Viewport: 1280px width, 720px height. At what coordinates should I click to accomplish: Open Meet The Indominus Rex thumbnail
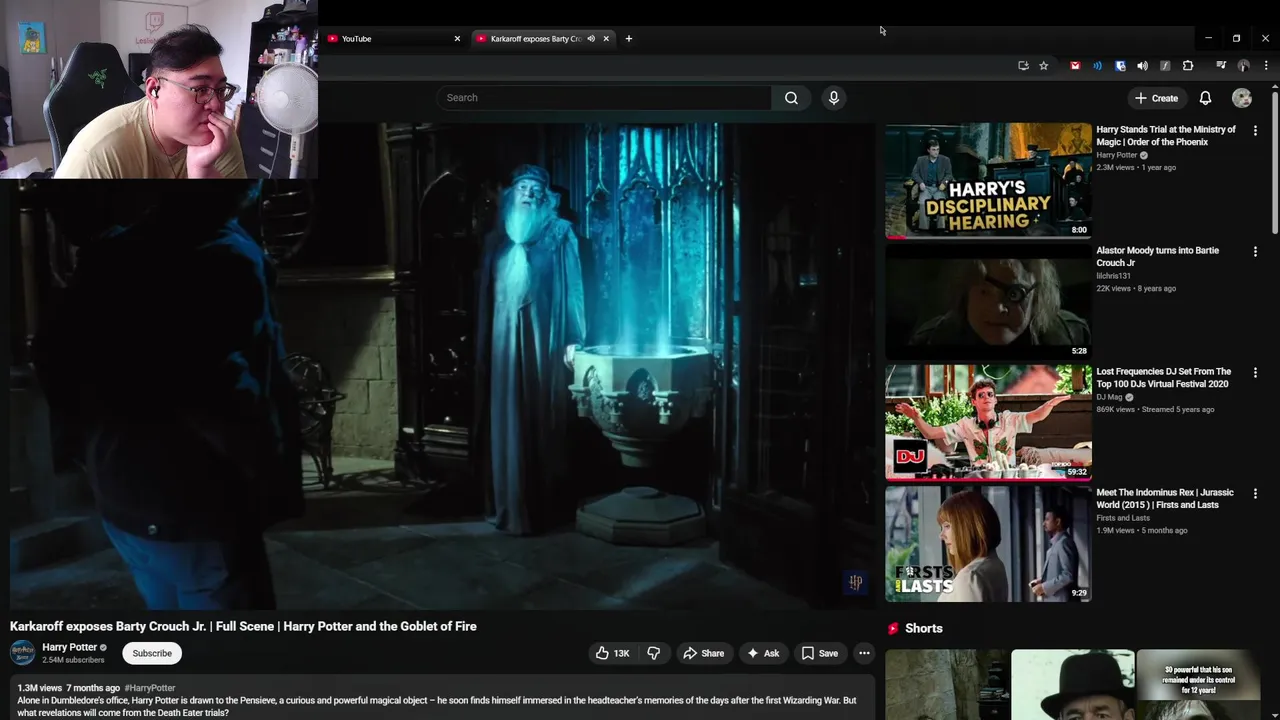tap(988, 544)
